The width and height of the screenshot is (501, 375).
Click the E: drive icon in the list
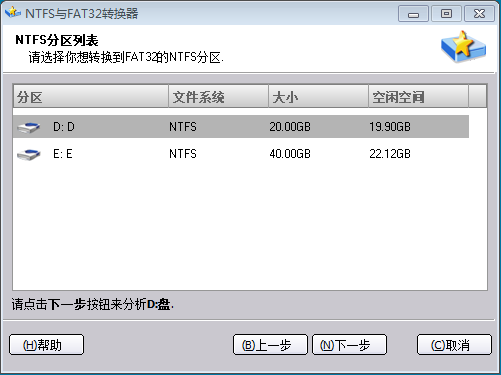click(29, 154)
